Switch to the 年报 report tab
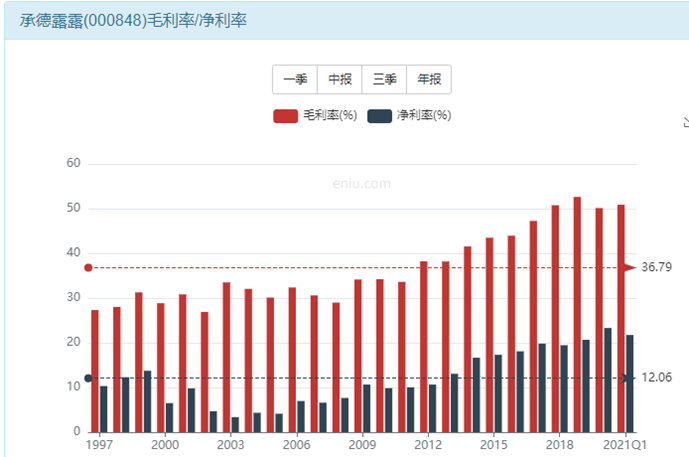The width and height of the screenshot is (689, 457). tap(429, 80)
